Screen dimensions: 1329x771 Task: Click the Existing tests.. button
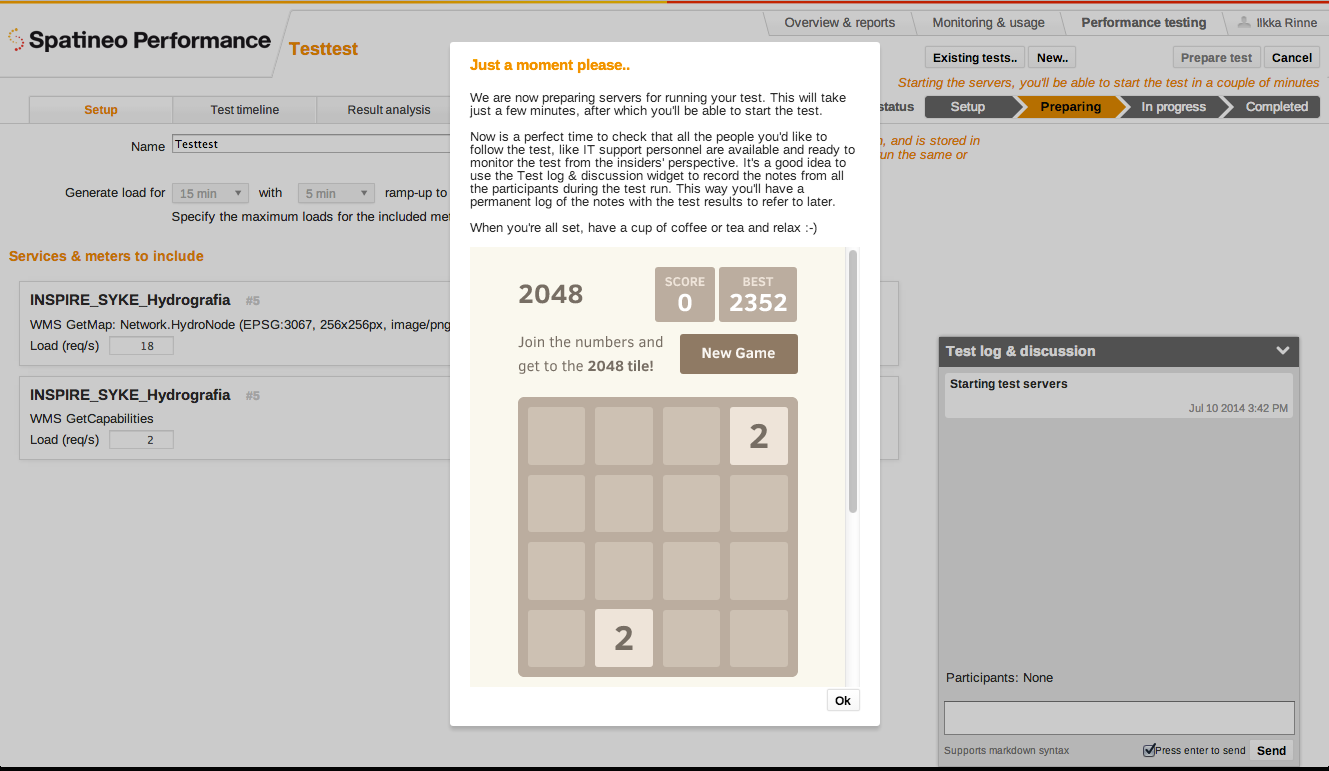[x=975, y=57]
